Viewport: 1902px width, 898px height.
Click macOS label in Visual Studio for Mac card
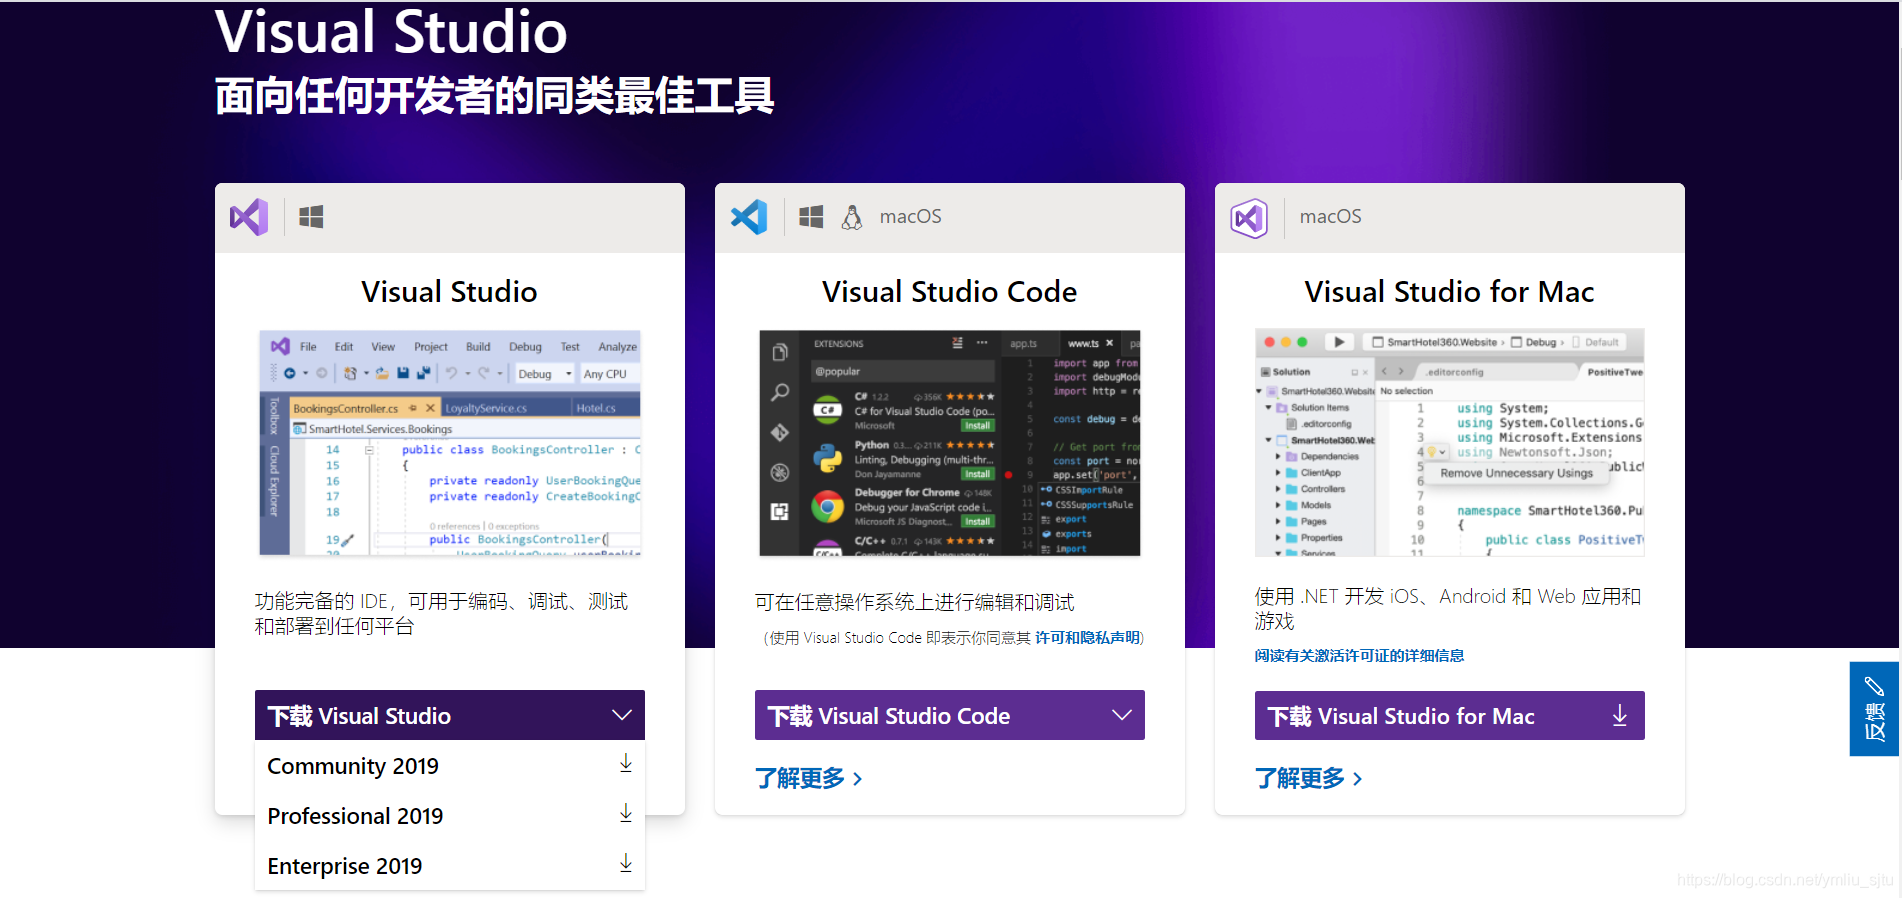tap(1330, 217)
